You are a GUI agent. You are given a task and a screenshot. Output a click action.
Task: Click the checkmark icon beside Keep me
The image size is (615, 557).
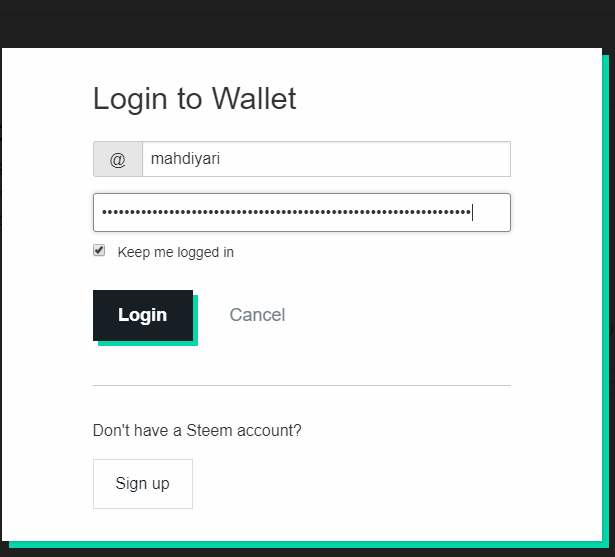[x=99, y=250]
